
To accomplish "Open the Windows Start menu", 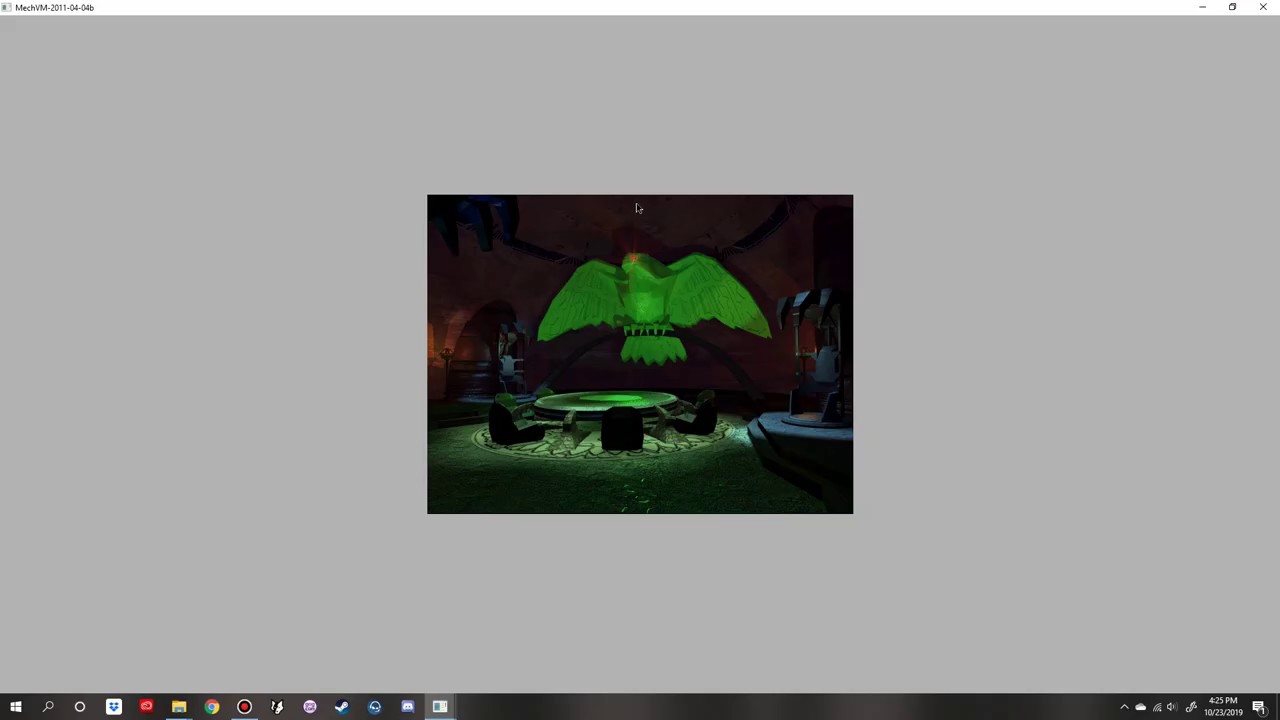I will click(x=16, y=707).
